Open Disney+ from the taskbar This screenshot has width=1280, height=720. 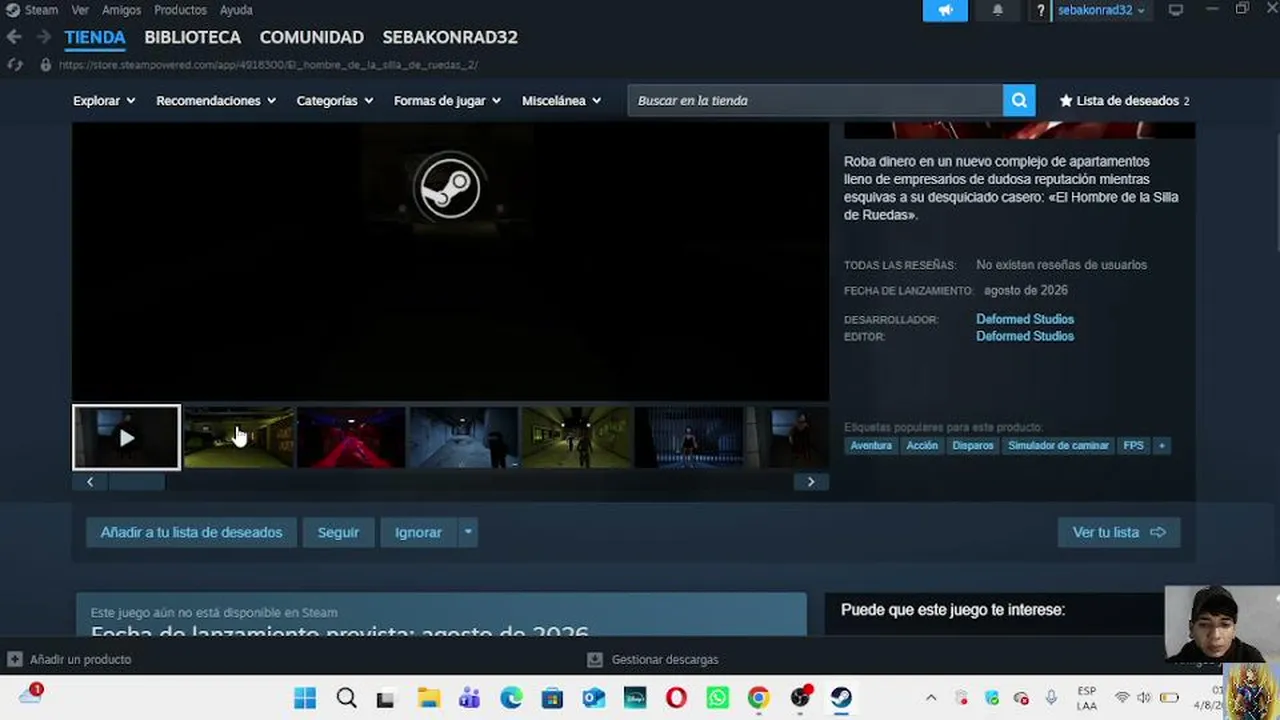[635, 697]
